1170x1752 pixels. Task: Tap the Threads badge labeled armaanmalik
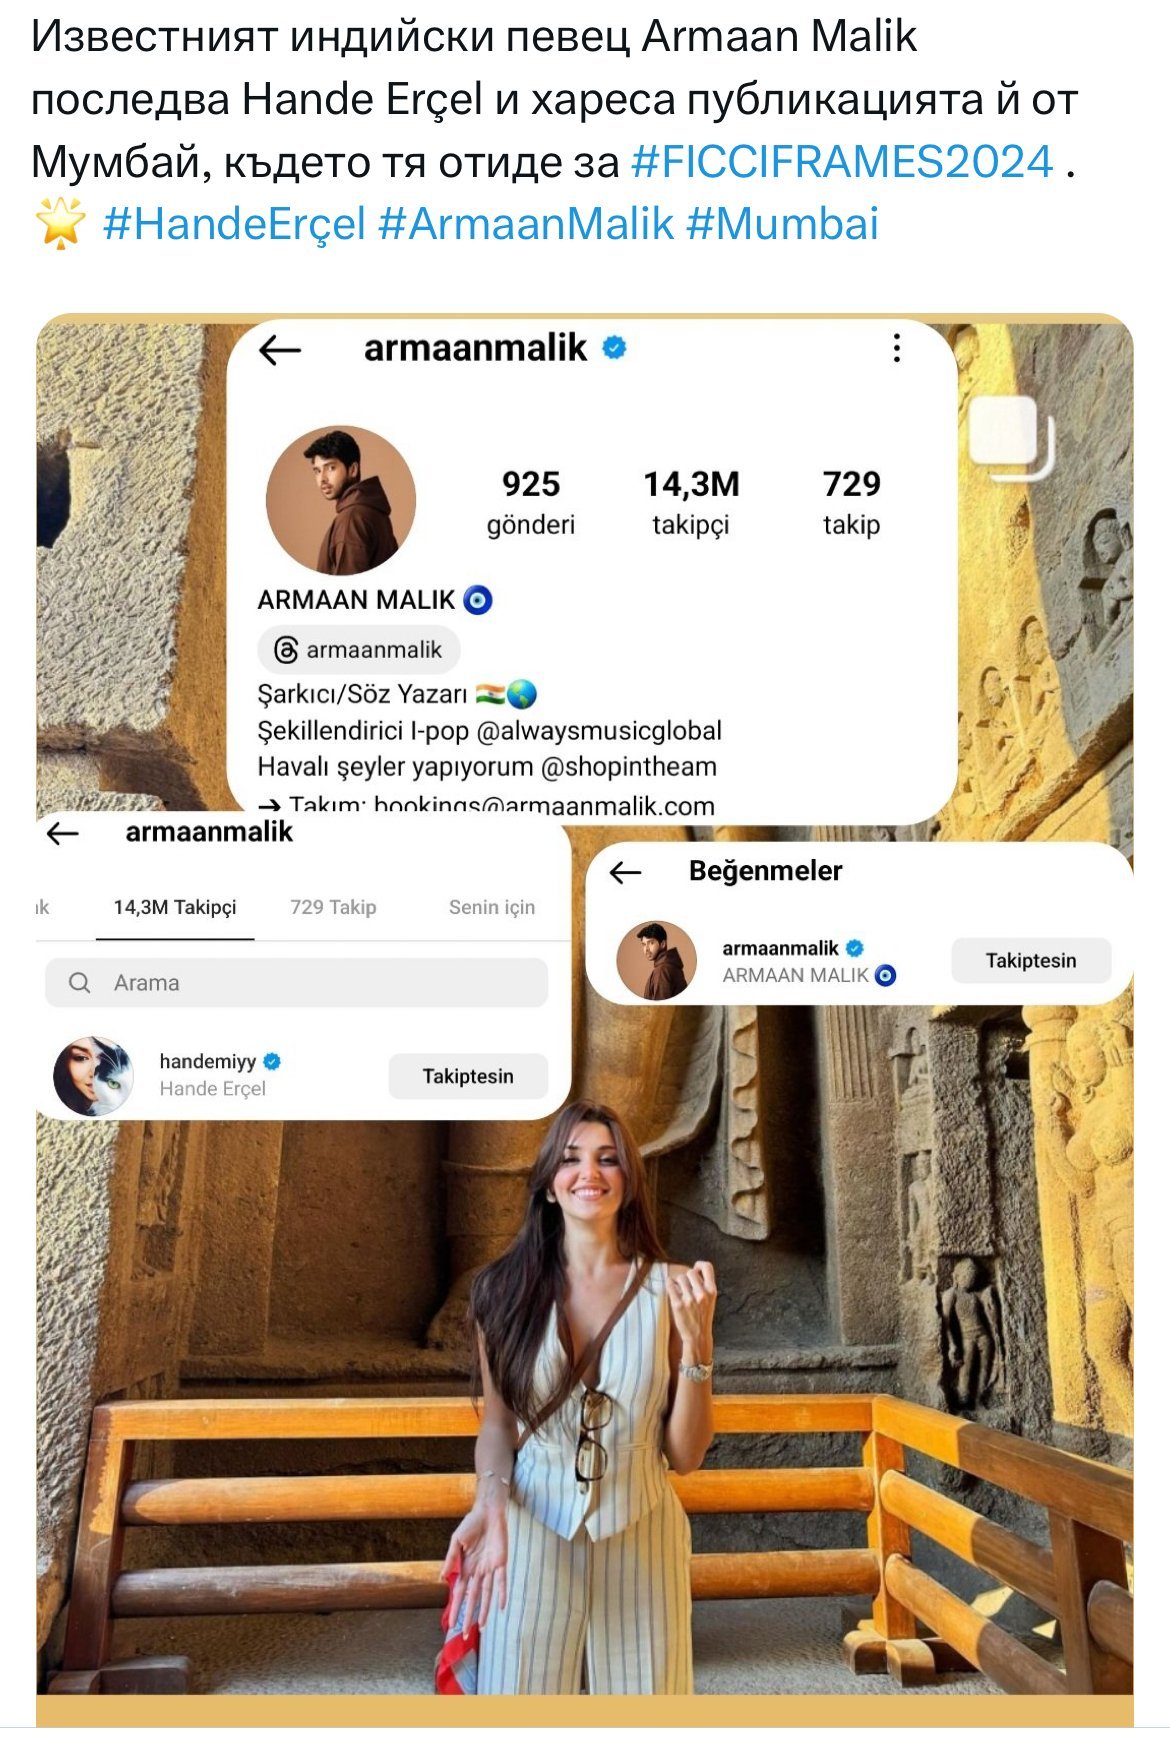pos(359,650)
